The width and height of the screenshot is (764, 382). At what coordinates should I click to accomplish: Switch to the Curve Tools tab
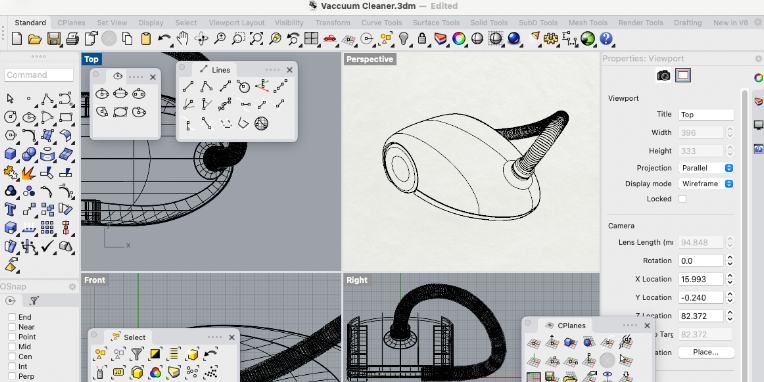click(x=382, y=22)
